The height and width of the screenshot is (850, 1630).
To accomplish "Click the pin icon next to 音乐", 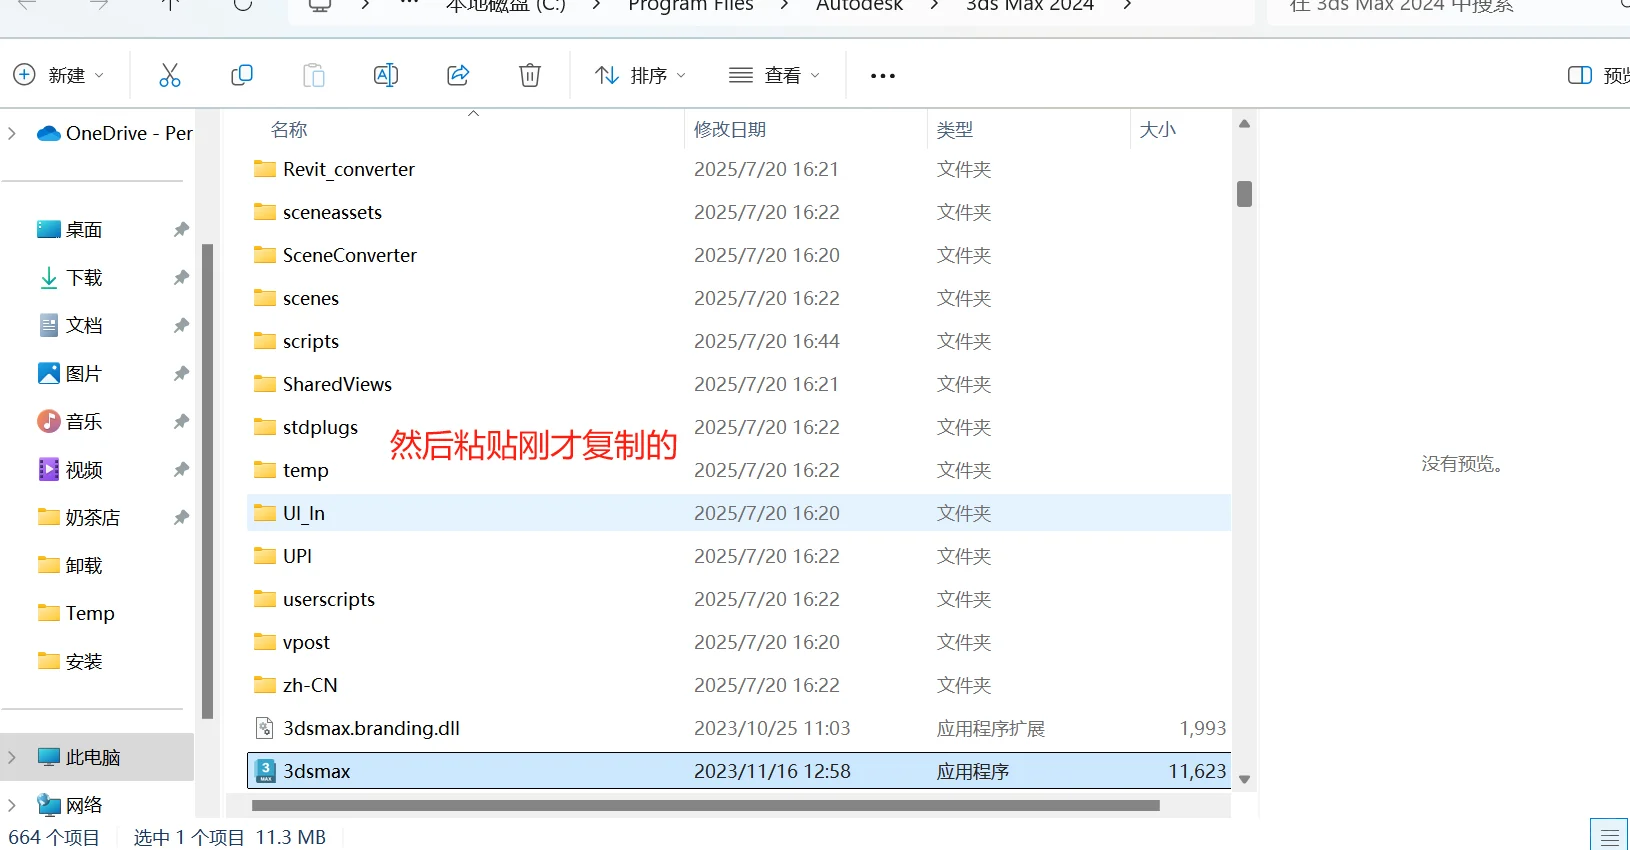I will point(181,421).
